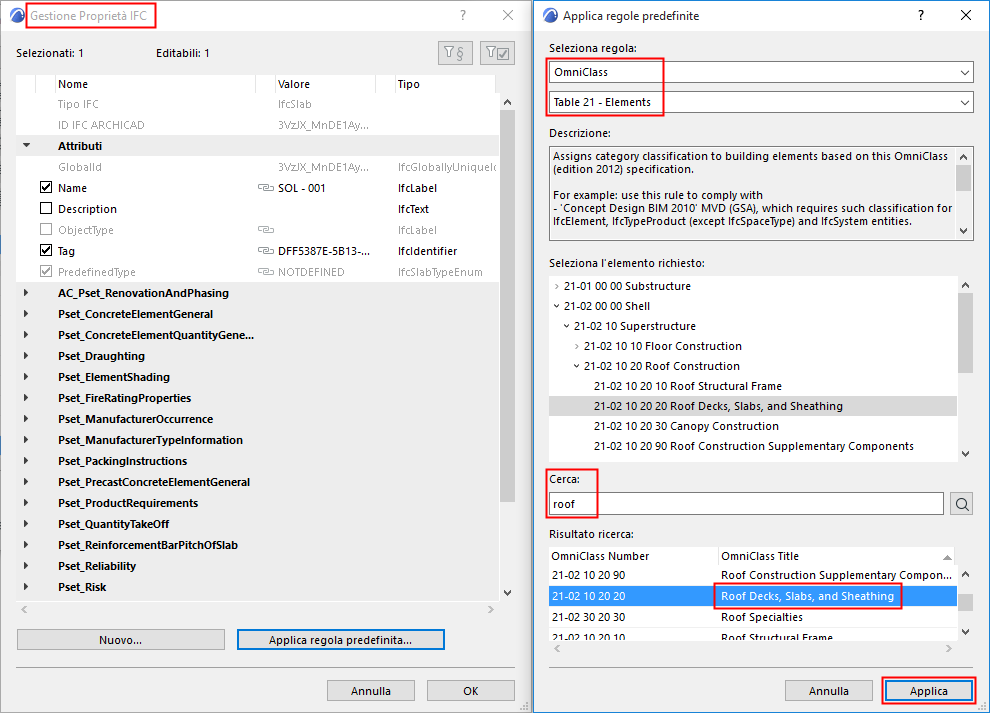Toggle the ObjectType checkbox
Viewport: 990px width, 713px height.
click(46, 229)
